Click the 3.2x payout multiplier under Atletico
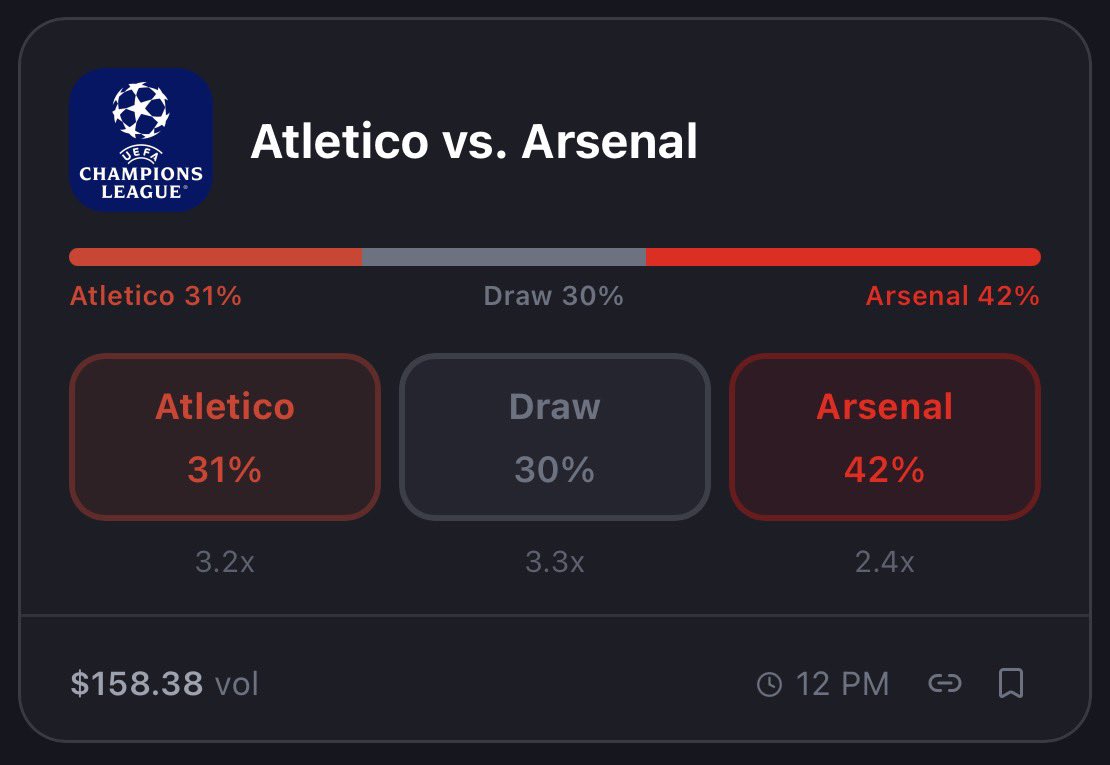 click(x=224, y=563)
